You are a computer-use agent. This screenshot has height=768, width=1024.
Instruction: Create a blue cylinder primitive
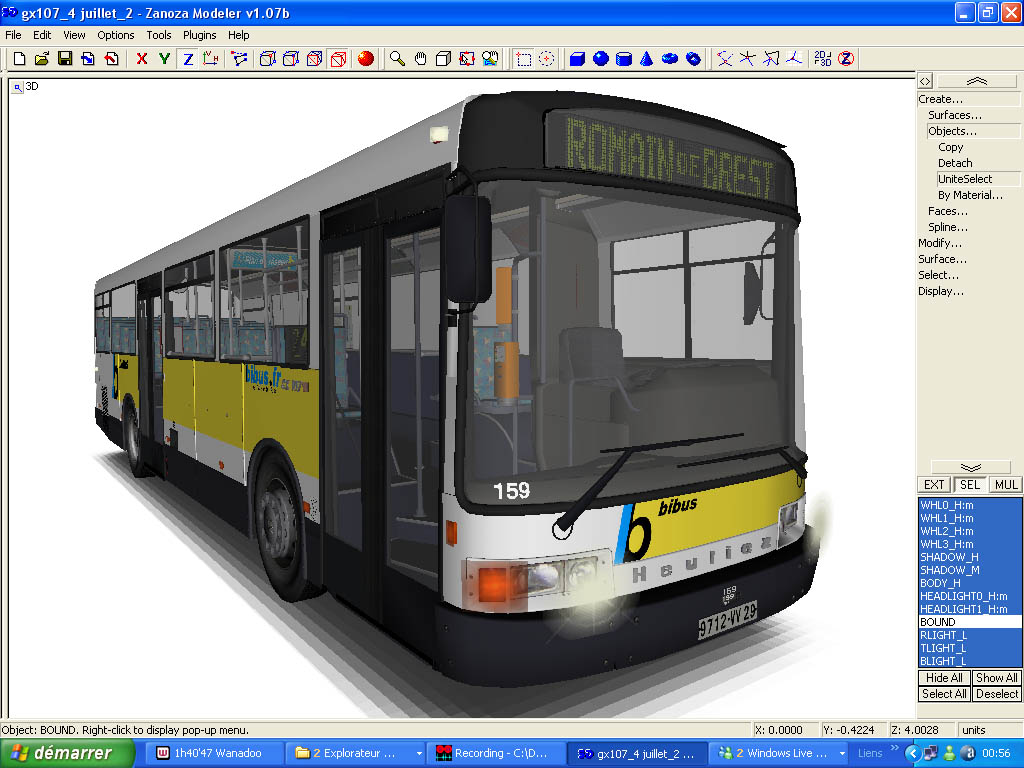[x=624, y=59]
